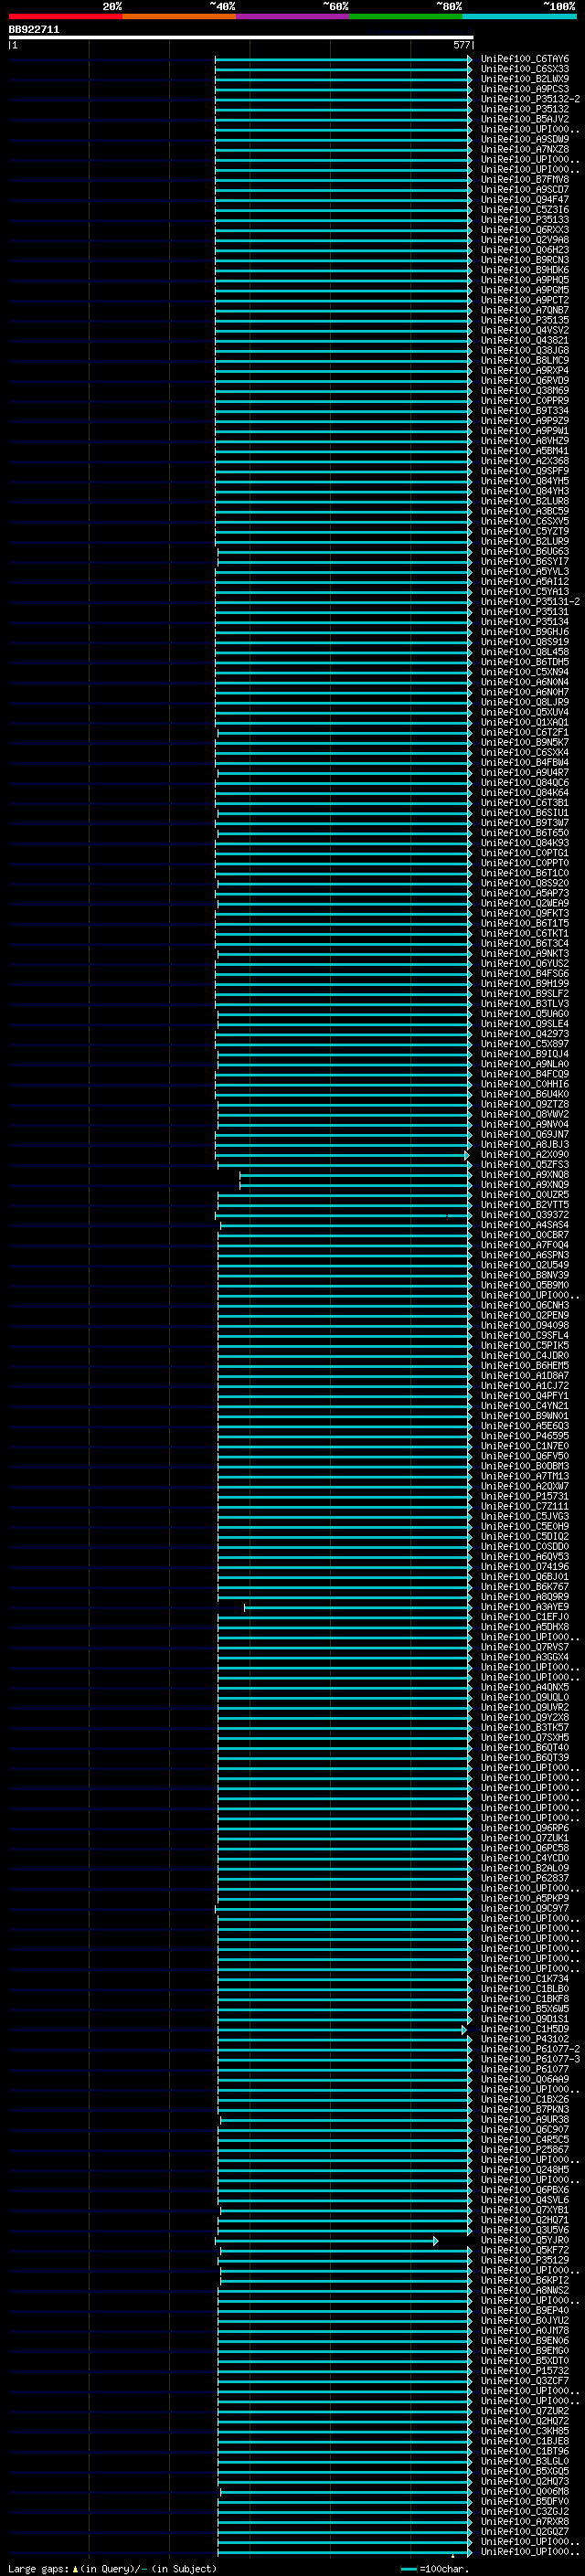This screenshot has height=2576, width=585.
Task: Open hit UniRef100_B5AJV2
Action: (x=524, y=119)
